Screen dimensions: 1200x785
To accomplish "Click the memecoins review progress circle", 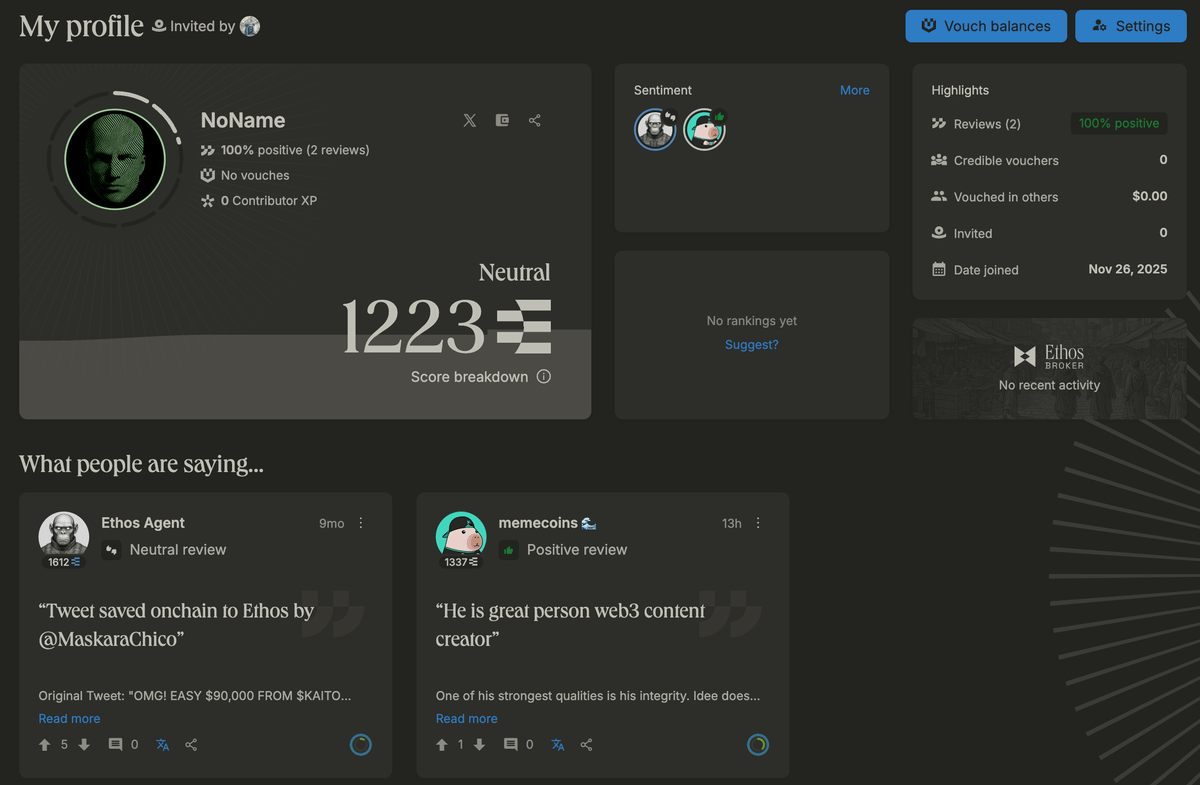I will (758, 744).
